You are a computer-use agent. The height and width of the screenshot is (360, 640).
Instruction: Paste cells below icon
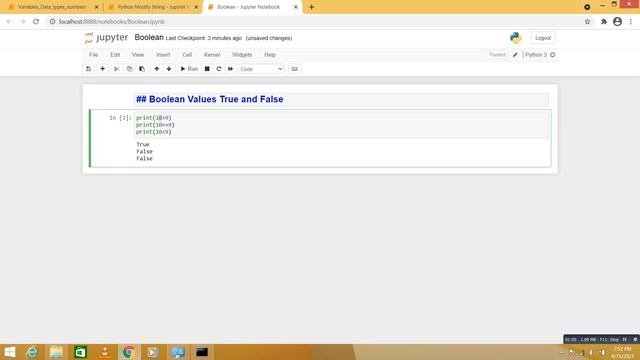click(x=142, y=69)
